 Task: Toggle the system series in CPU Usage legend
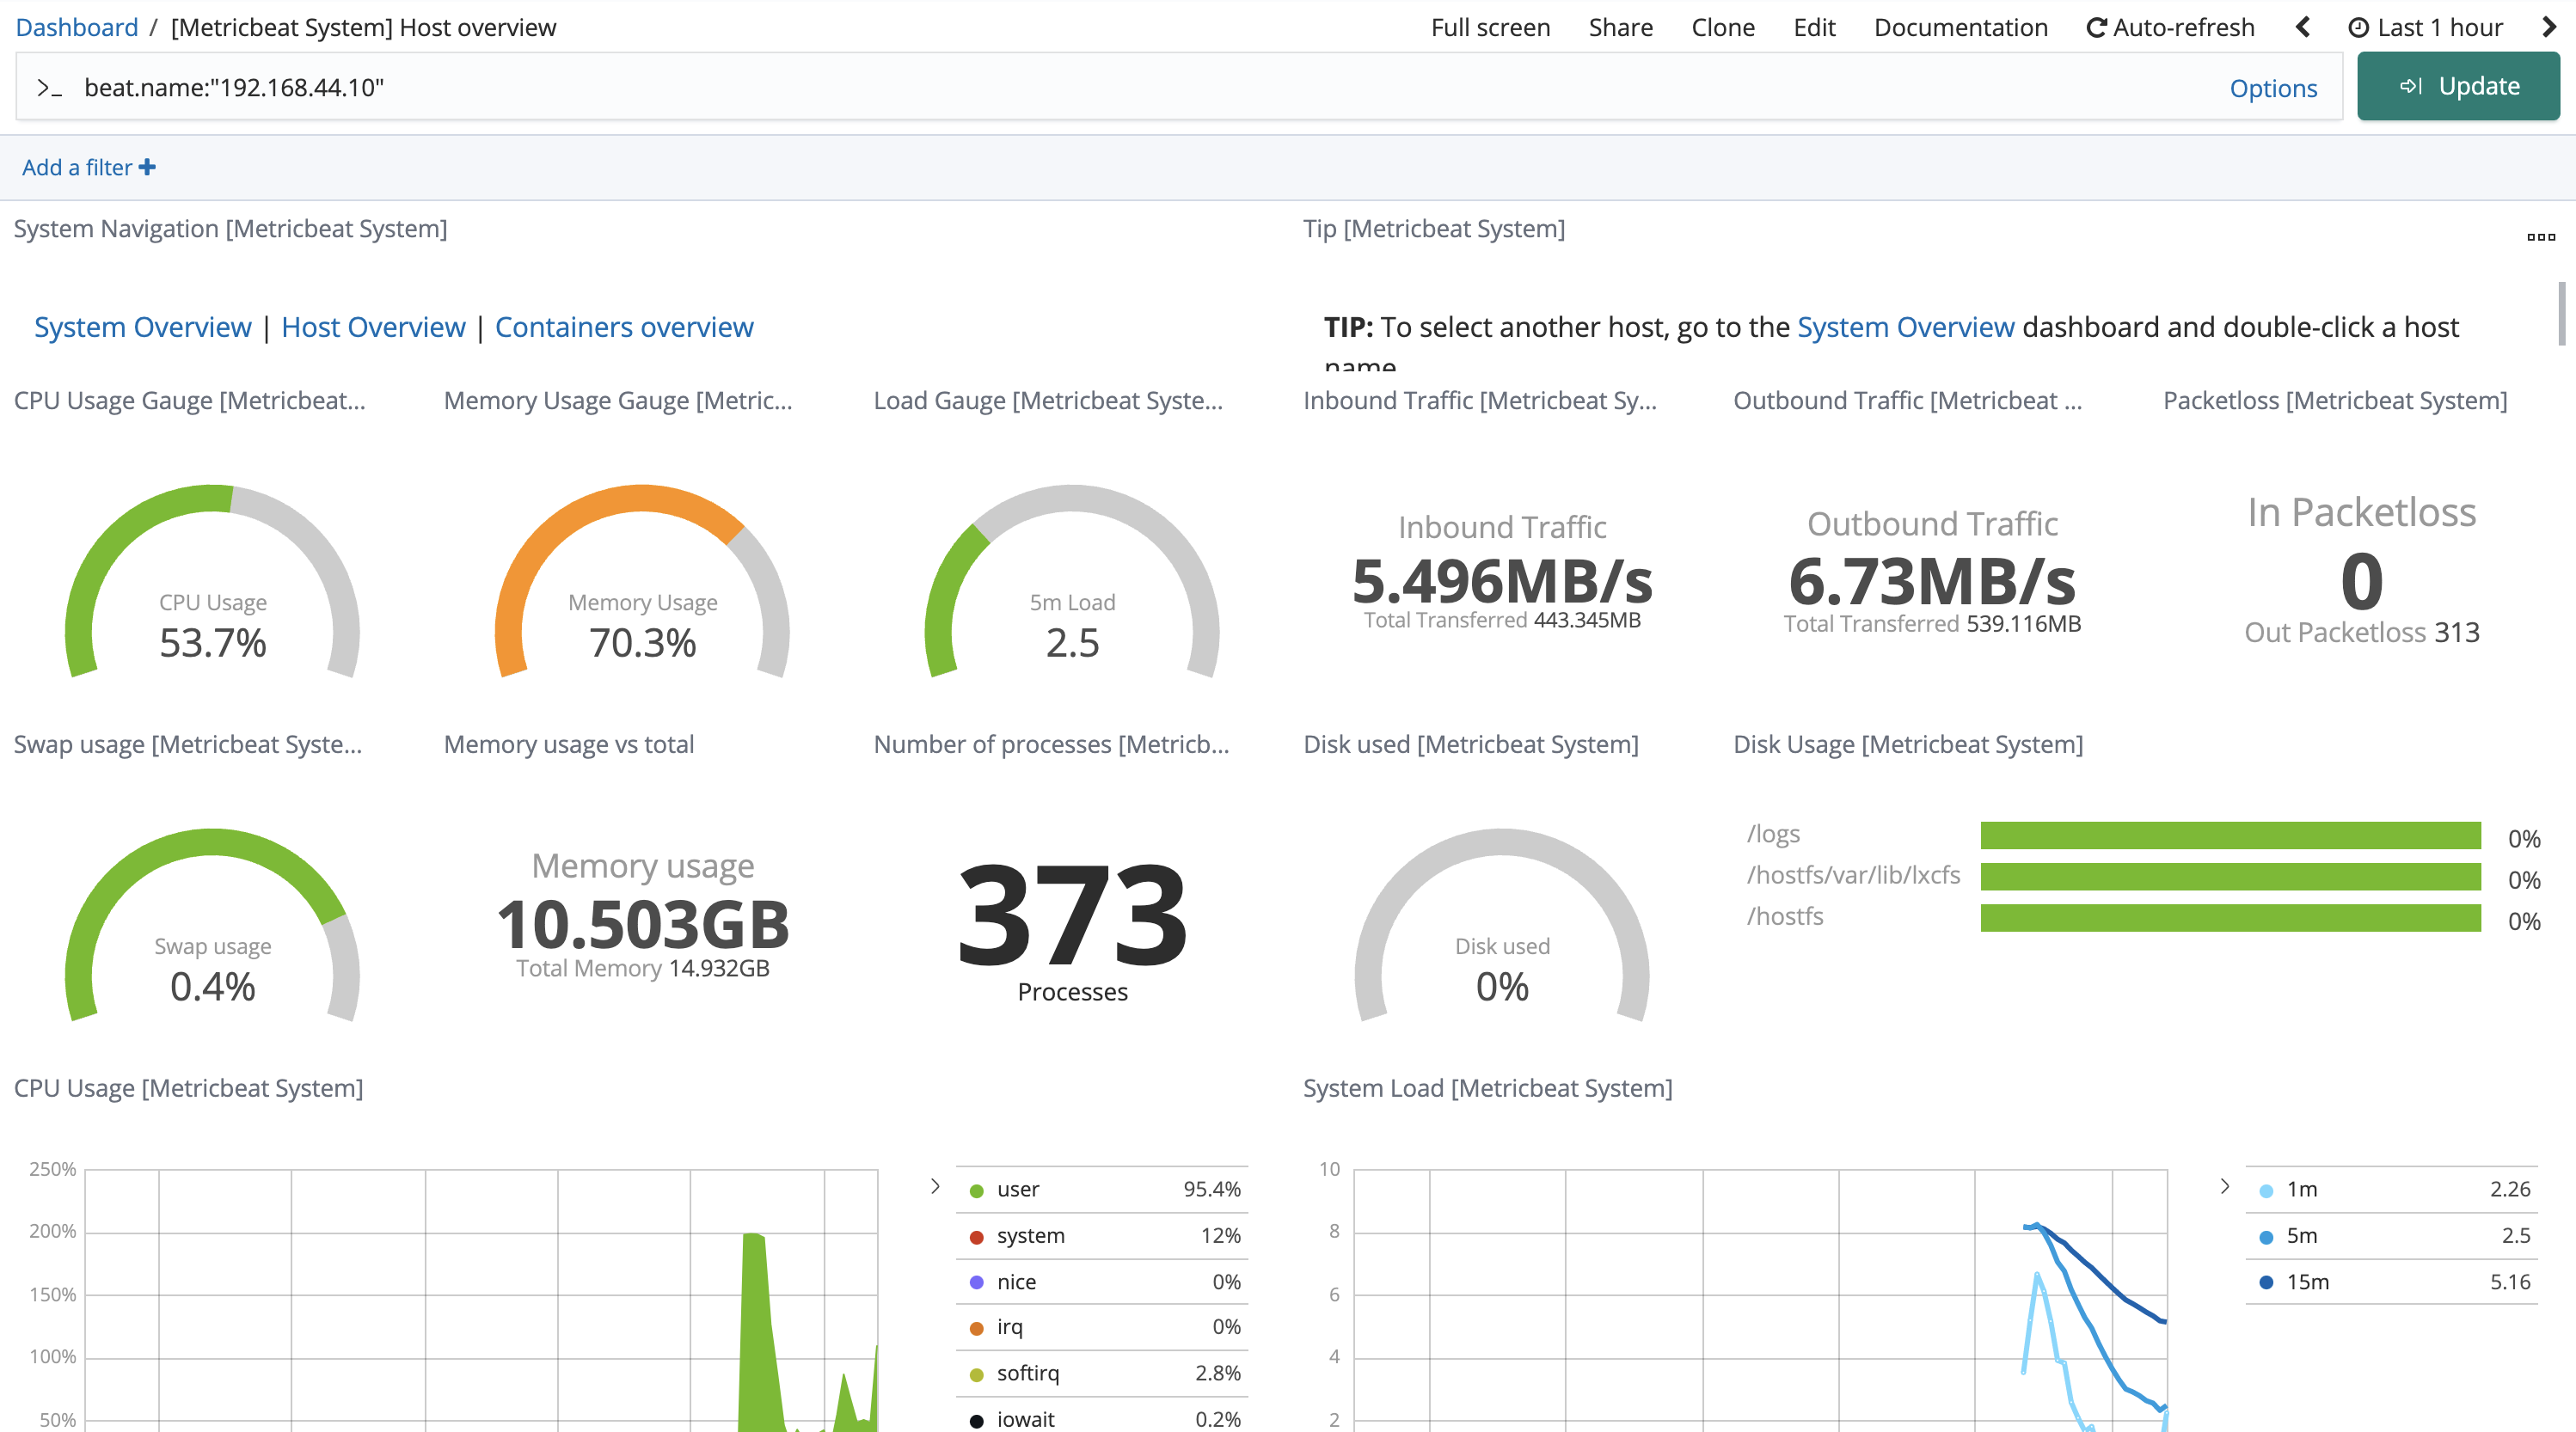(x=1030, y=1235)
